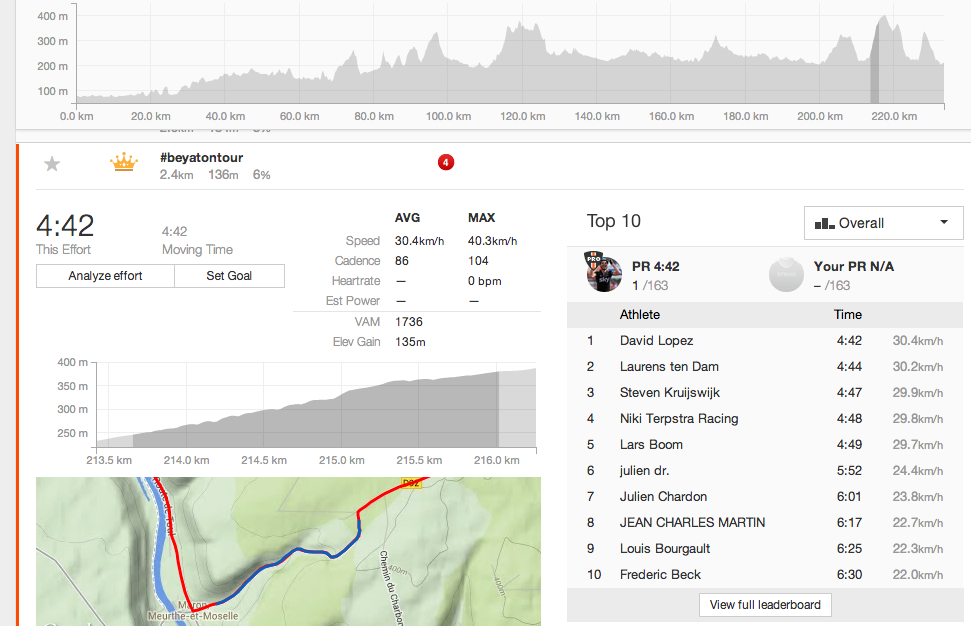This screenshot has height=626, width=971.
Task: Open Lars Boom's athlete profile
Action: (651, 445)
